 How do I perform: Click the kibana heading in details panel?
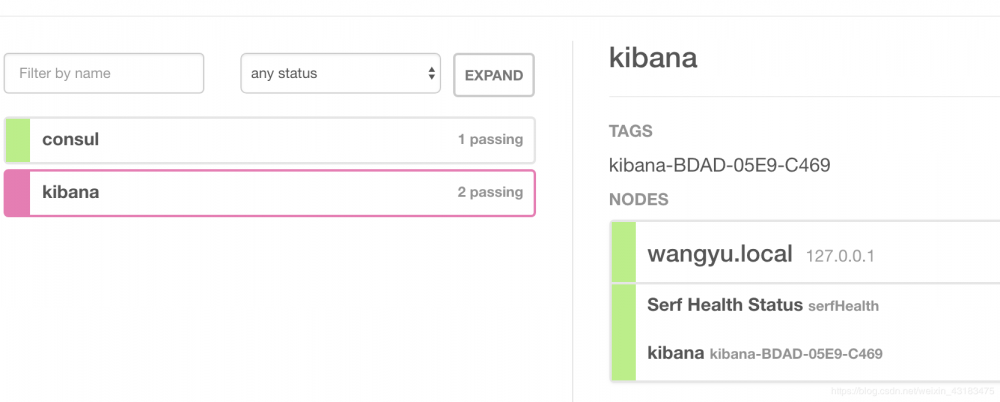(x=653, y=58)
